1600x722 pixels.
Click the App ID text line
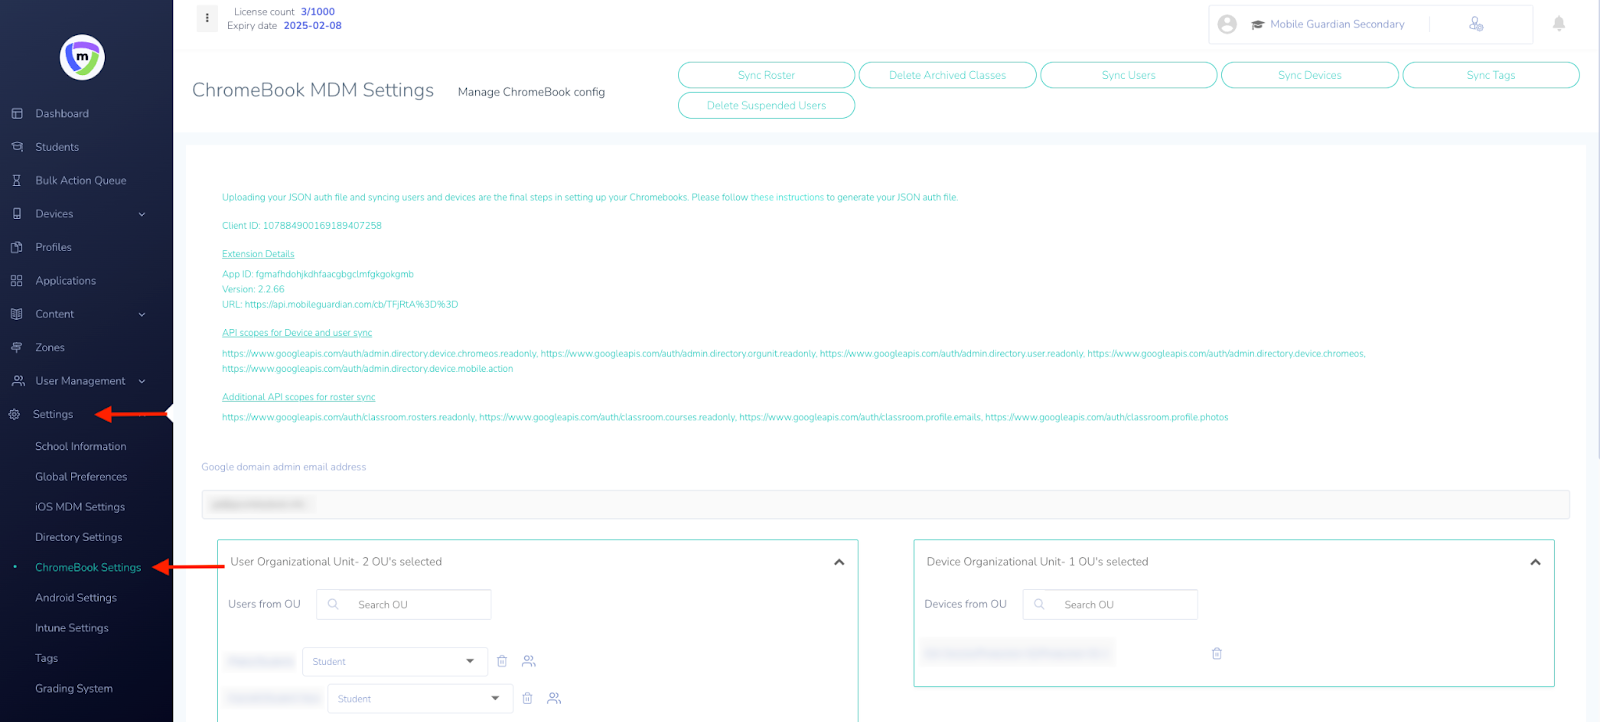point(318,274)
